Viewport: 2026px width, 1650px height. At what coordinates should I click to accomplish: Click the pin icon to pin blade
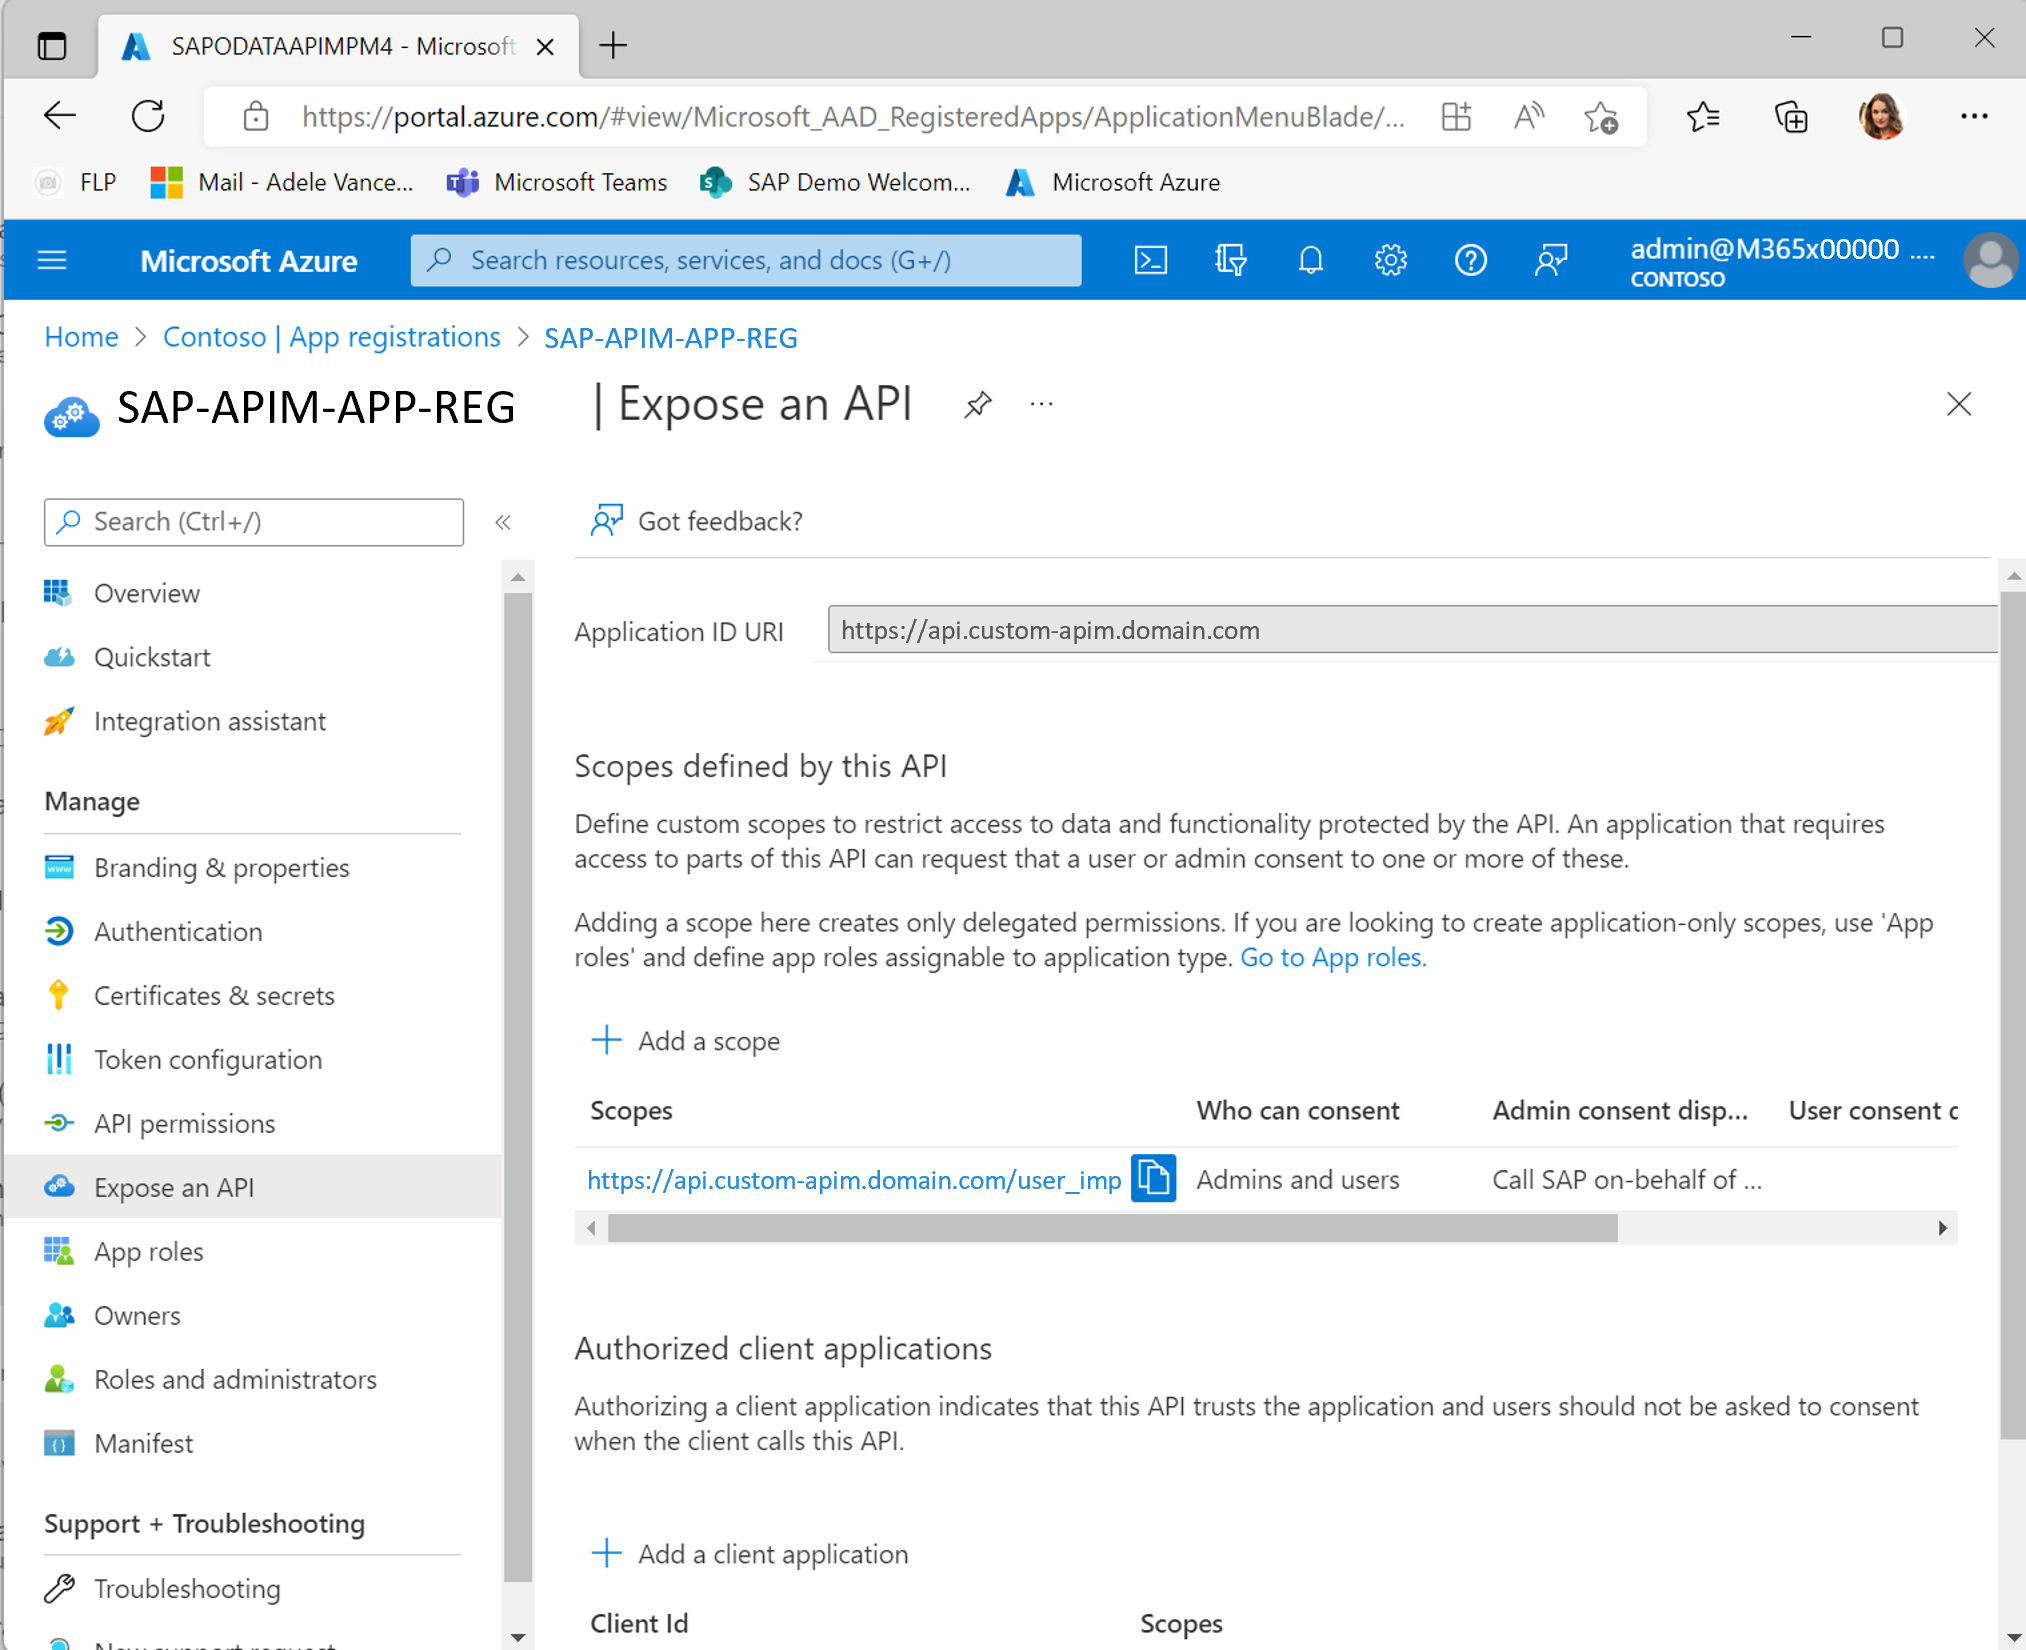tap(974, 404)
